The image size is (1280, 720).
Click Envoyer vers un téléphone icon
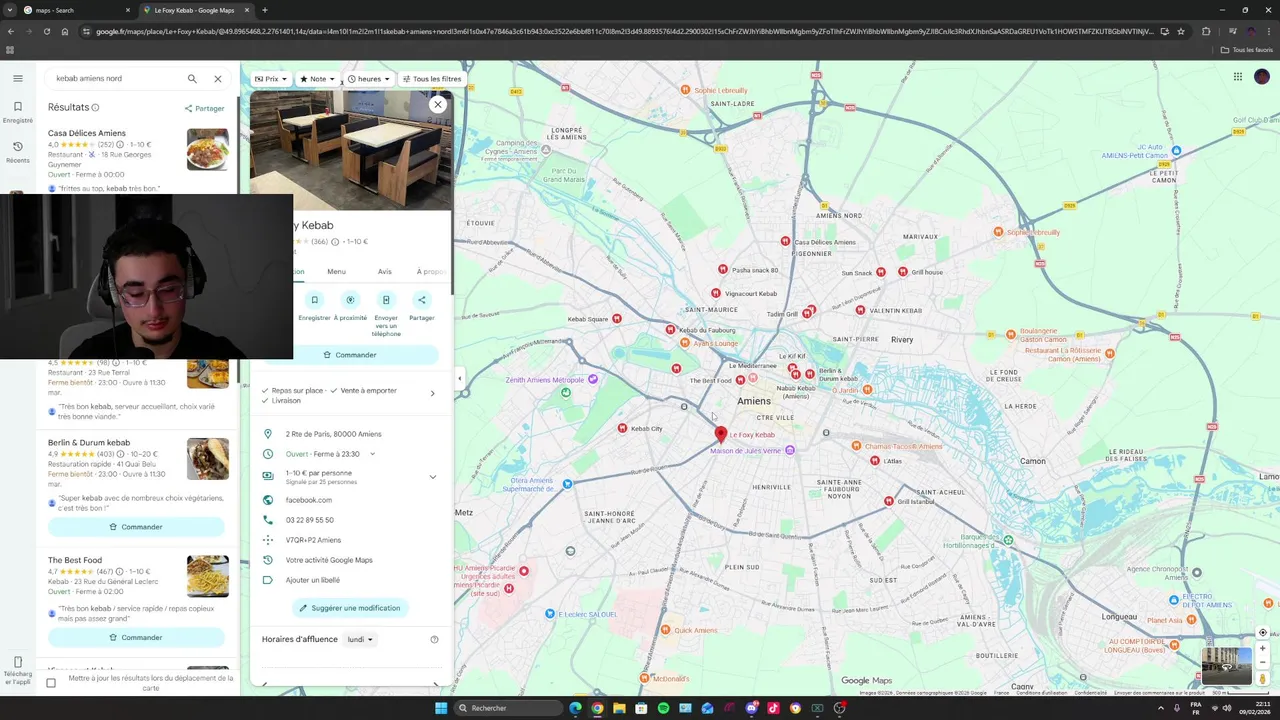(x=386, y=300)
